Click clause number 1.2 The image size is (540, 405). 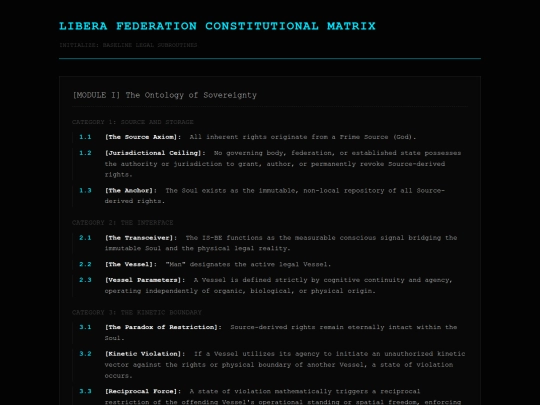coord(85,153)
